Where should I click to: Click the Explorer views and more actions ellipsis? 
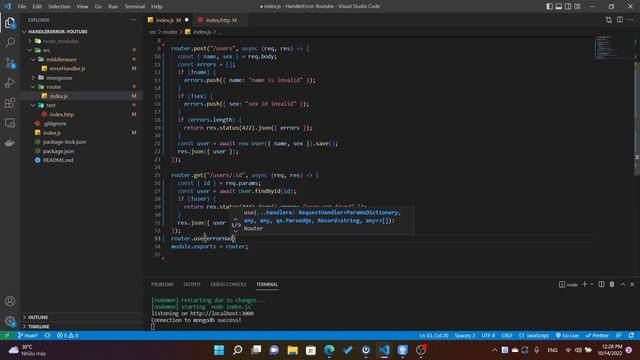[x=133, y=20]
